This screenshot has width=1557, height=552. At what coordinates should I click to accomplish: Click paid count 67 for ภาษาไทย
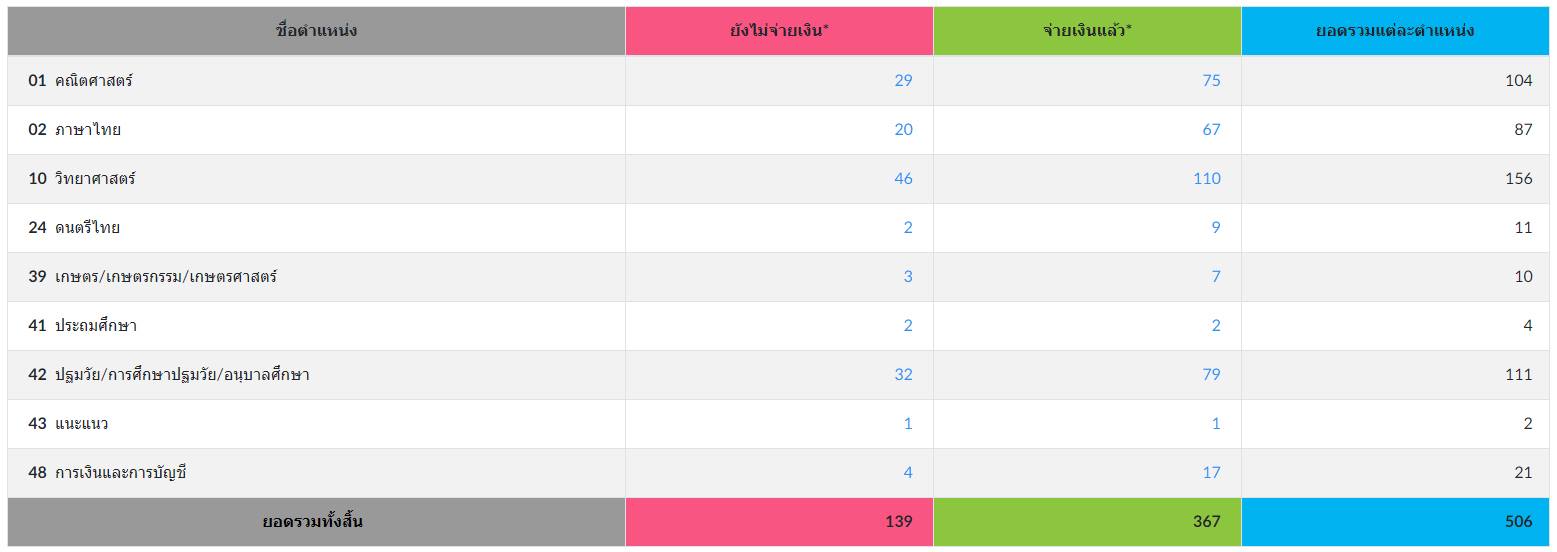click(1211, 129)
